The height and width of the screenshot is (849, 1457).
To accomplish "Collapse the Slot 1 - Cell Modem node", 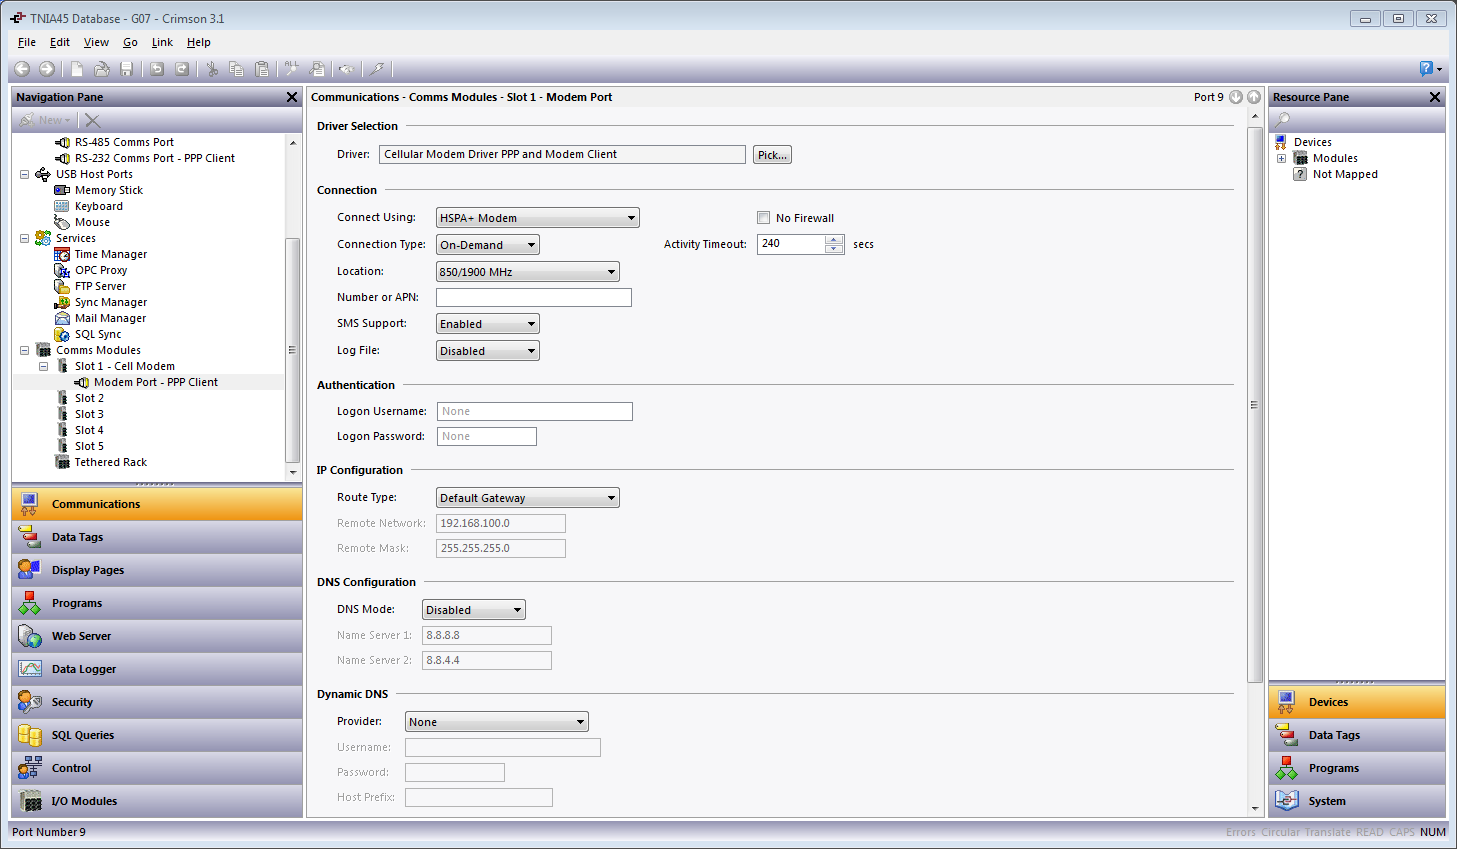I will (44, 366).
